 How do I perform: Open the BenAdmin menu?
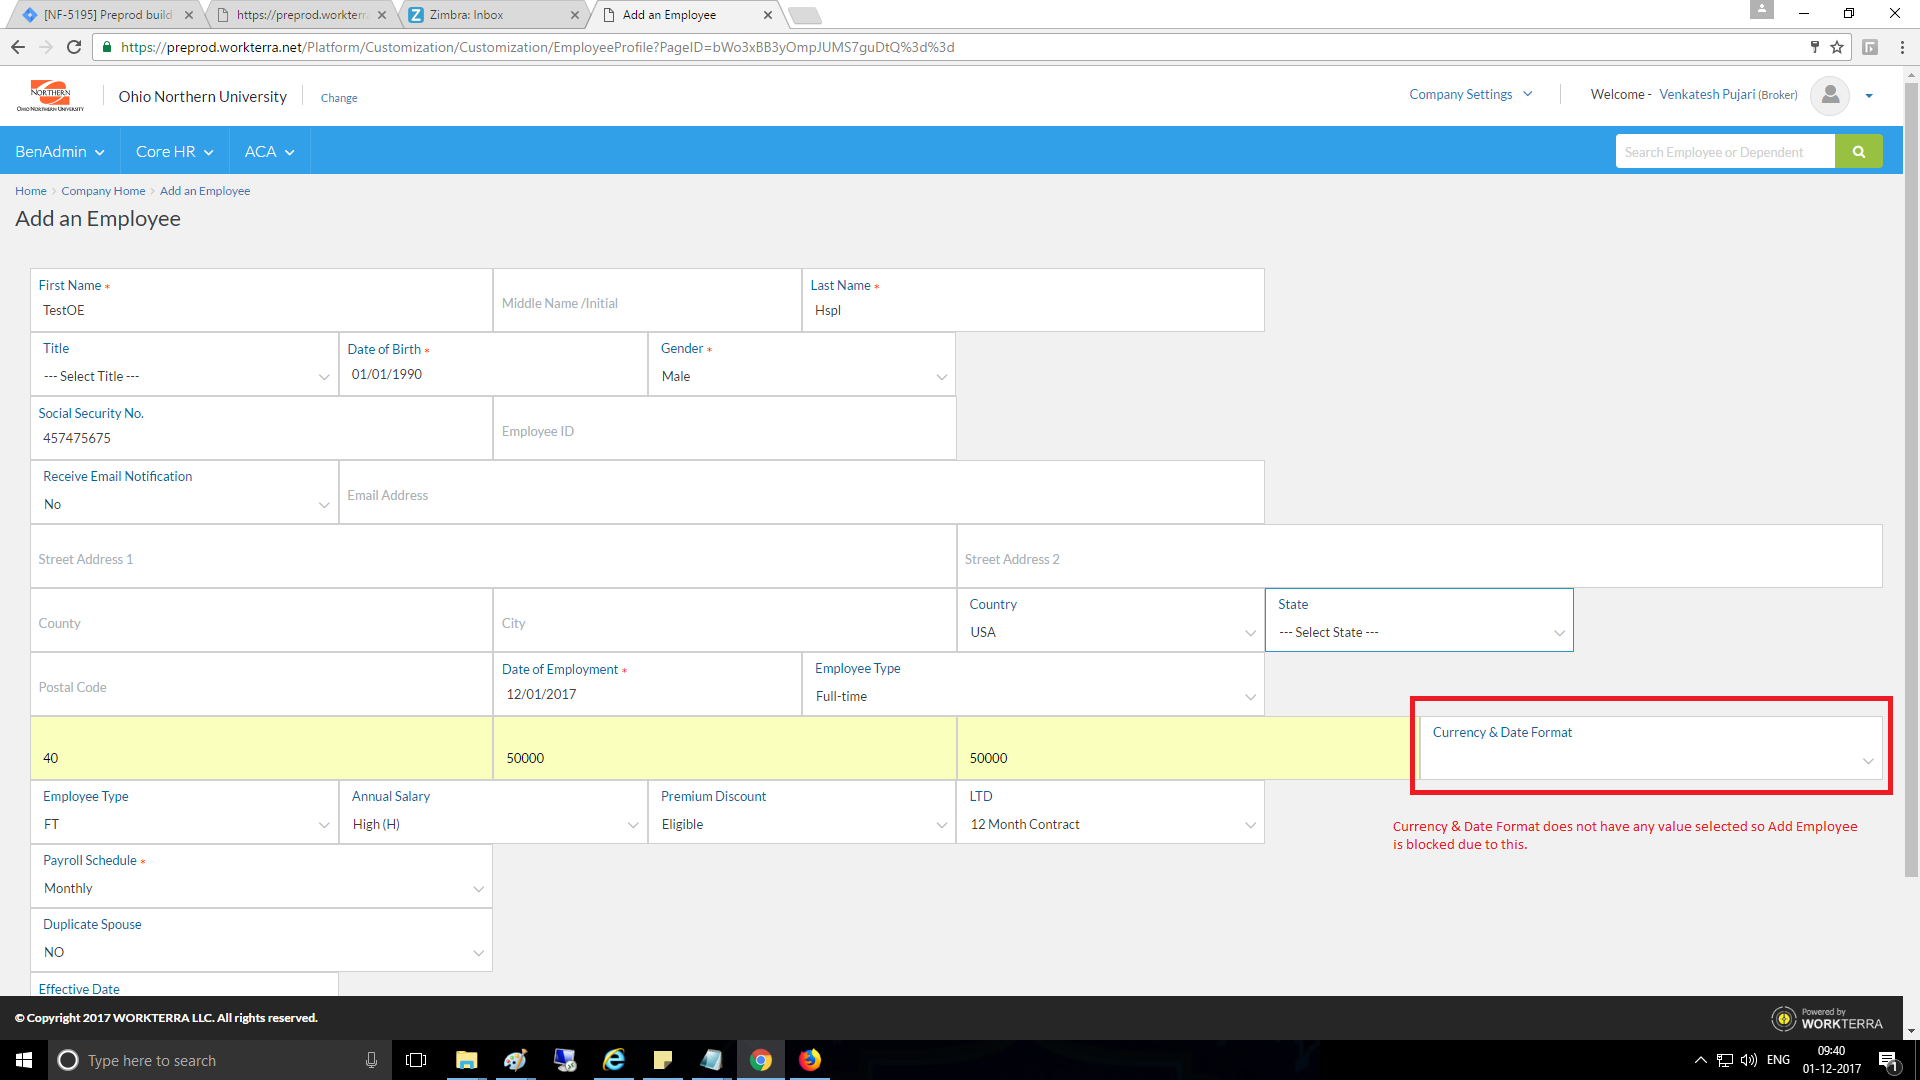(x=59, y=152)
